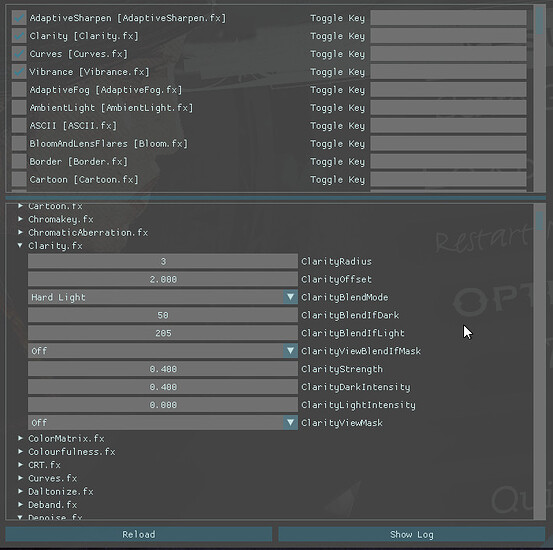
Task: Adjust the ClarityRadius slider
Action: point(163,261)
